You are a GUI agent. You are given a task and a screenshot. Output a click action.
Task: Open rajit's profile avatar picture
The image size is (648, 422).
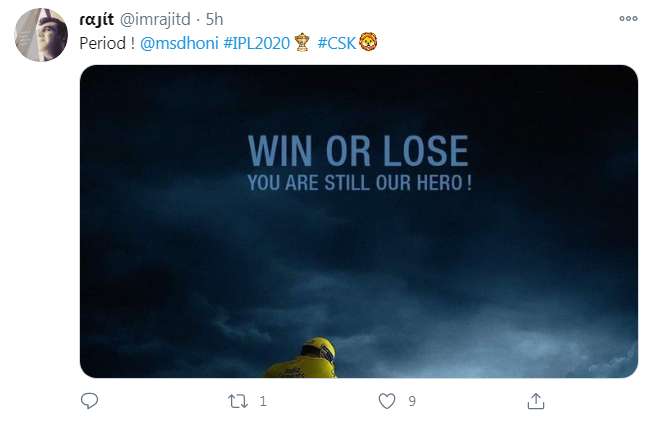click(41, 35)
